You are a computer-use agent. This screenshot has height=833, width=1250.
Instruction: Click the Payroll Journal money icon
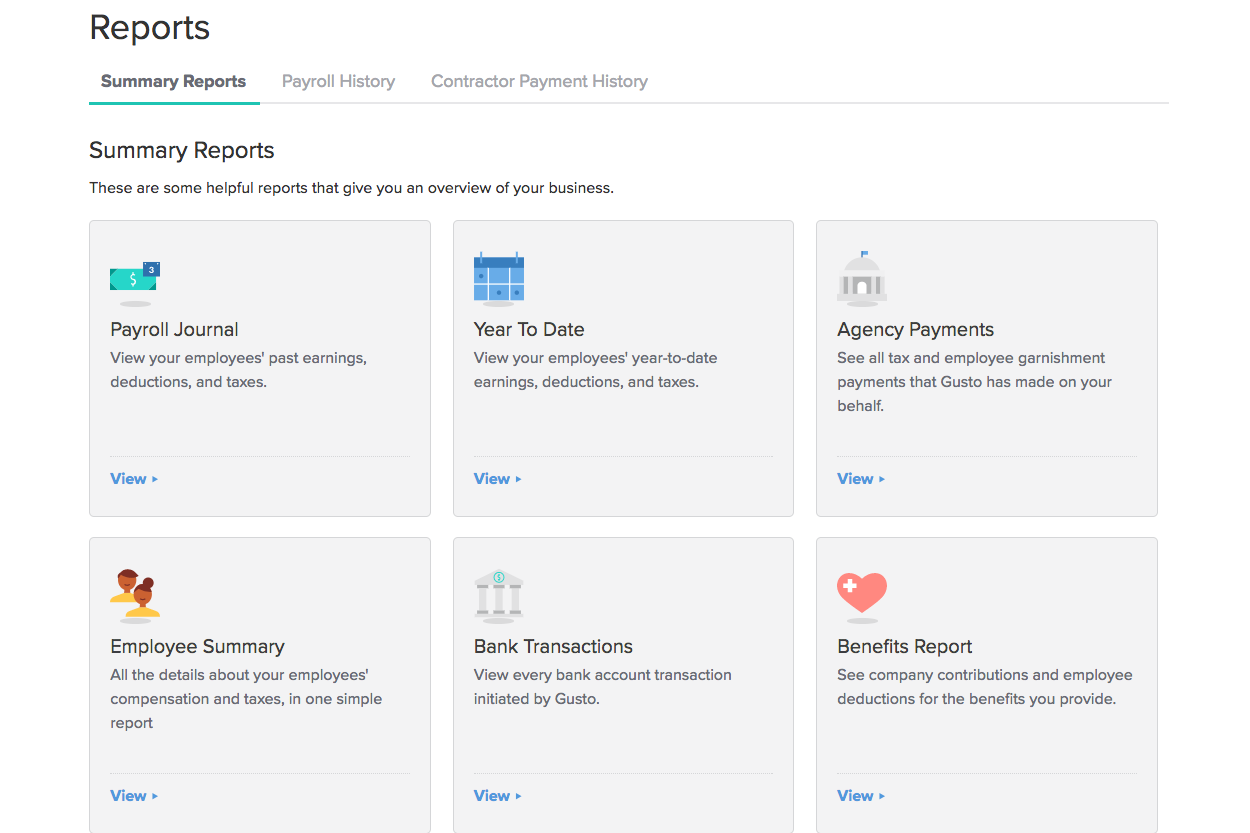[x=135, y=280]
